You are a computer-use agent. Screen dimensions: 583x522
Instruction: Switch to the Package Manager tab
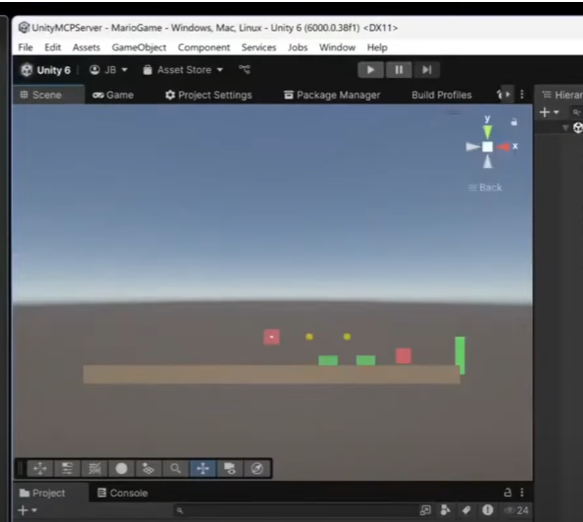point(332,95)
